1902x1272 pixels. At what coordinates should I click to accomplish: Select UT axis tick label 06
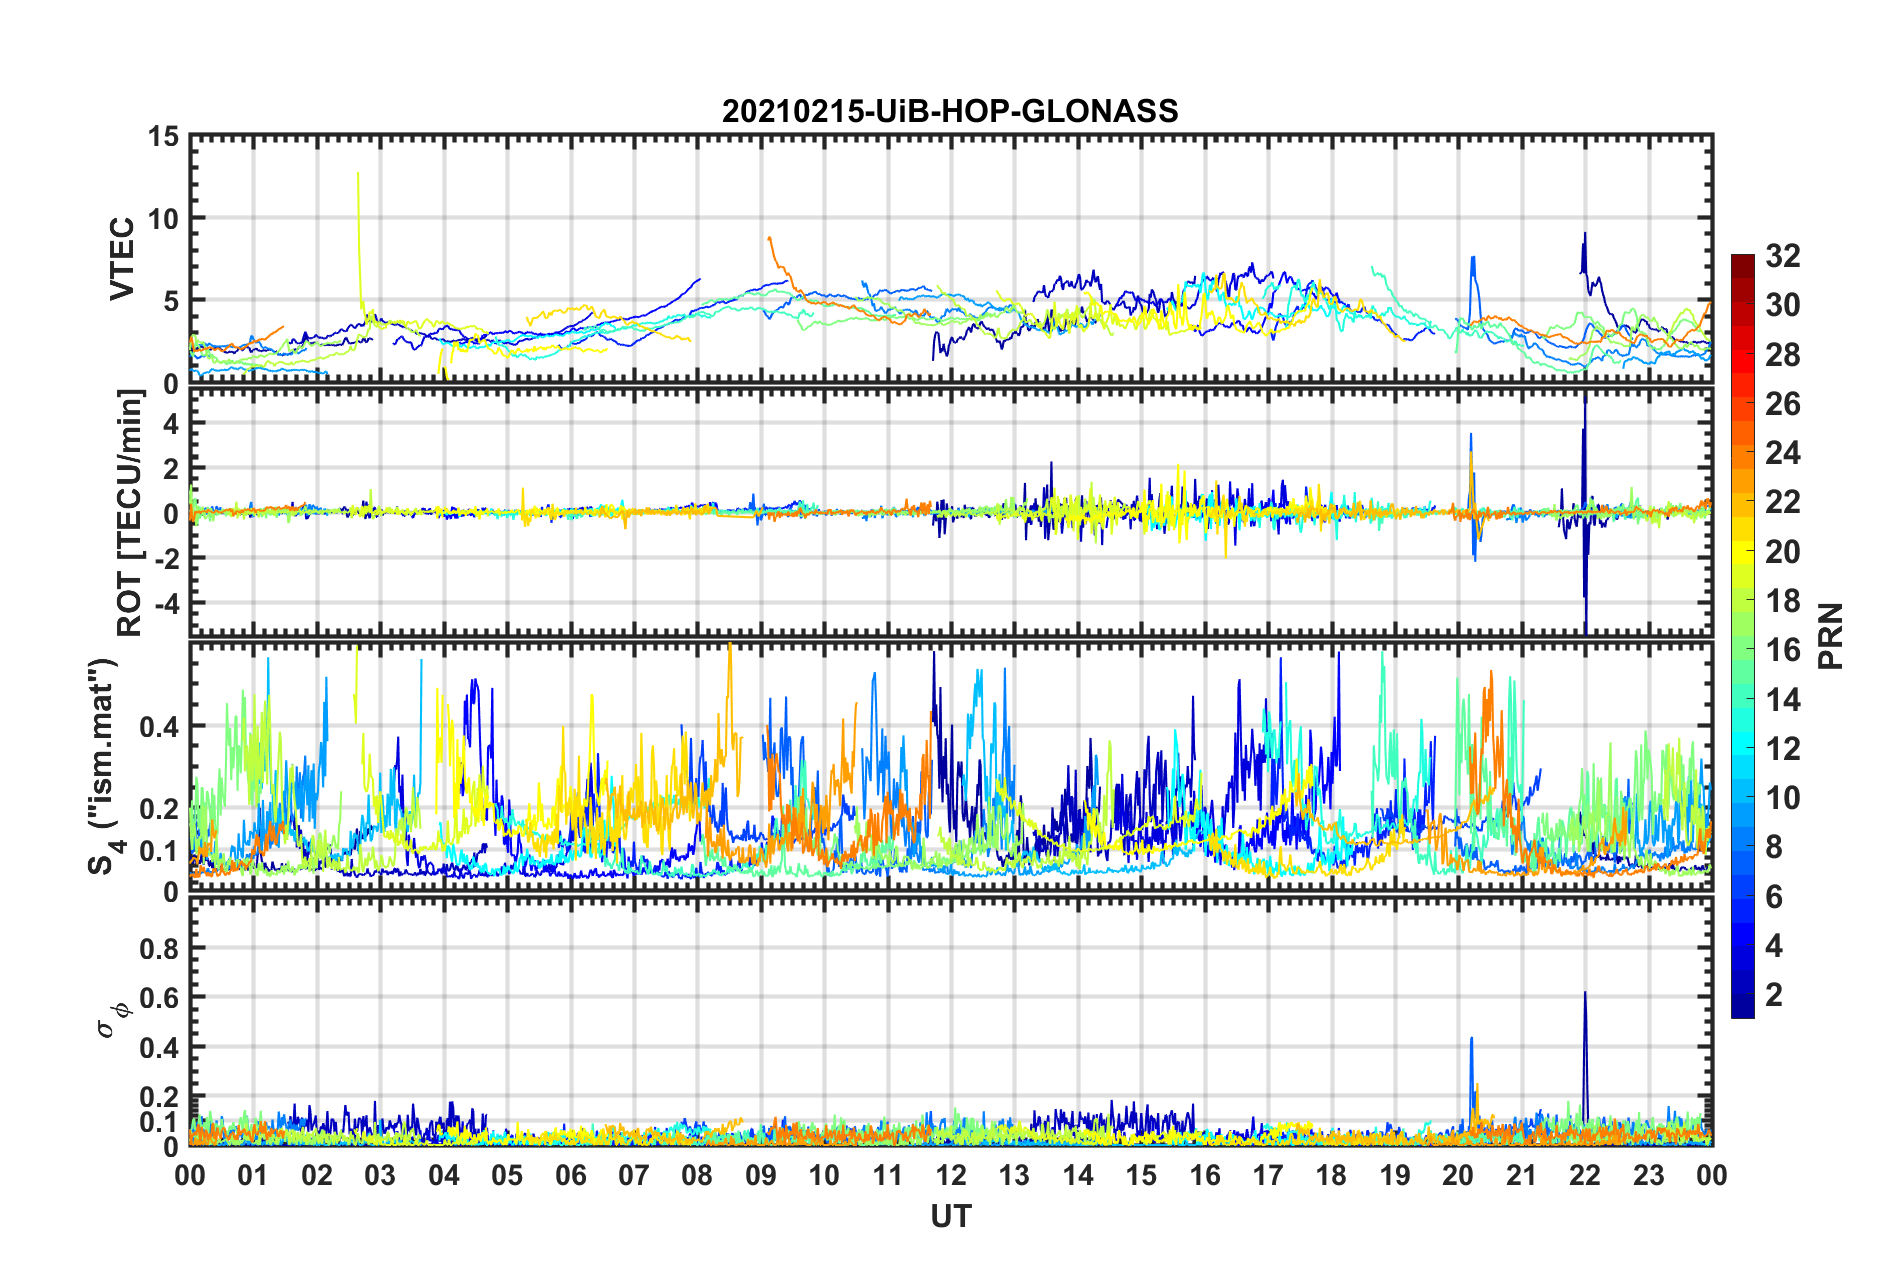[x=571, y=1175]
